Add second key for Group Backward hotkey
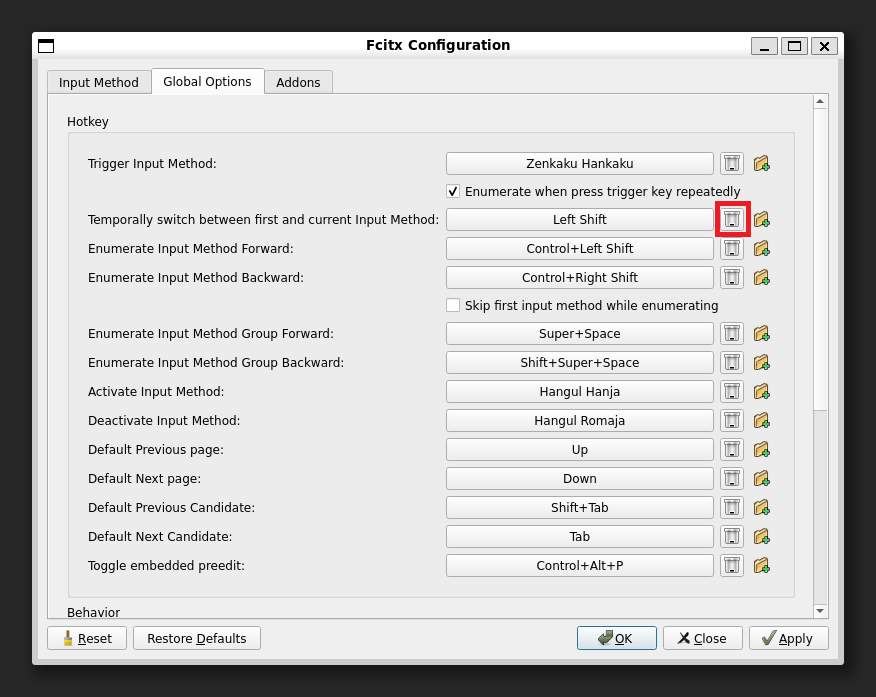Image resolution: width=876 pixels, height=697 pixels. pyautogui.click(x=761, y=362)
